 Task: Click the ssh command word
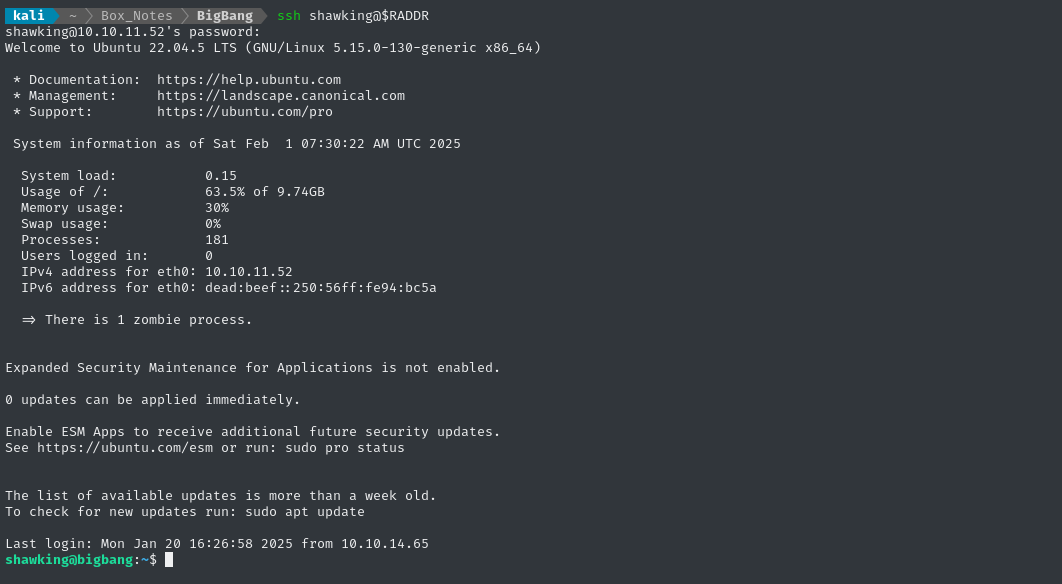coord(289,16)
